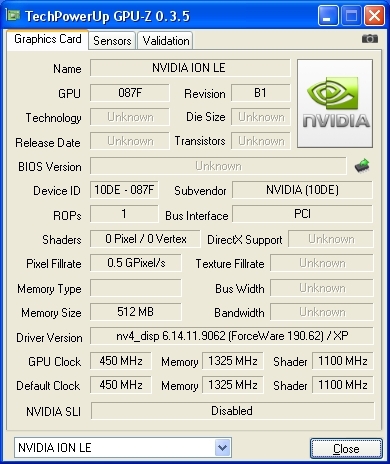
Task: Select the NVIDIA ION LE combo box
Action: [123, 448]
